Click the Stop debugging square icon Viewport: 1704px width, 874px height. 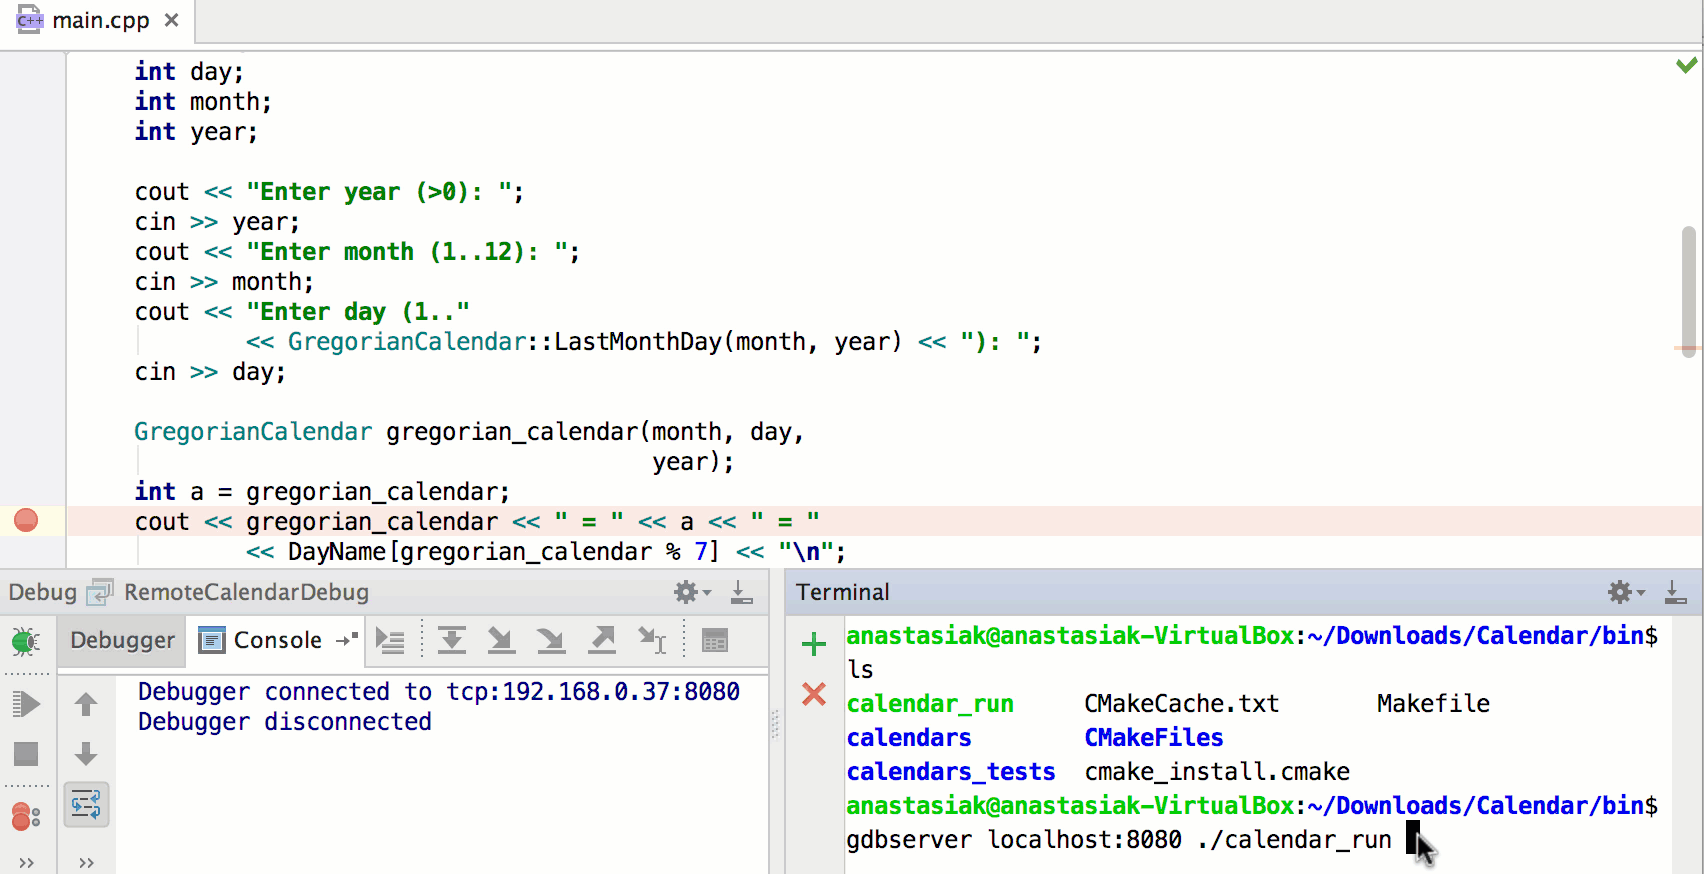pos(25,754)
